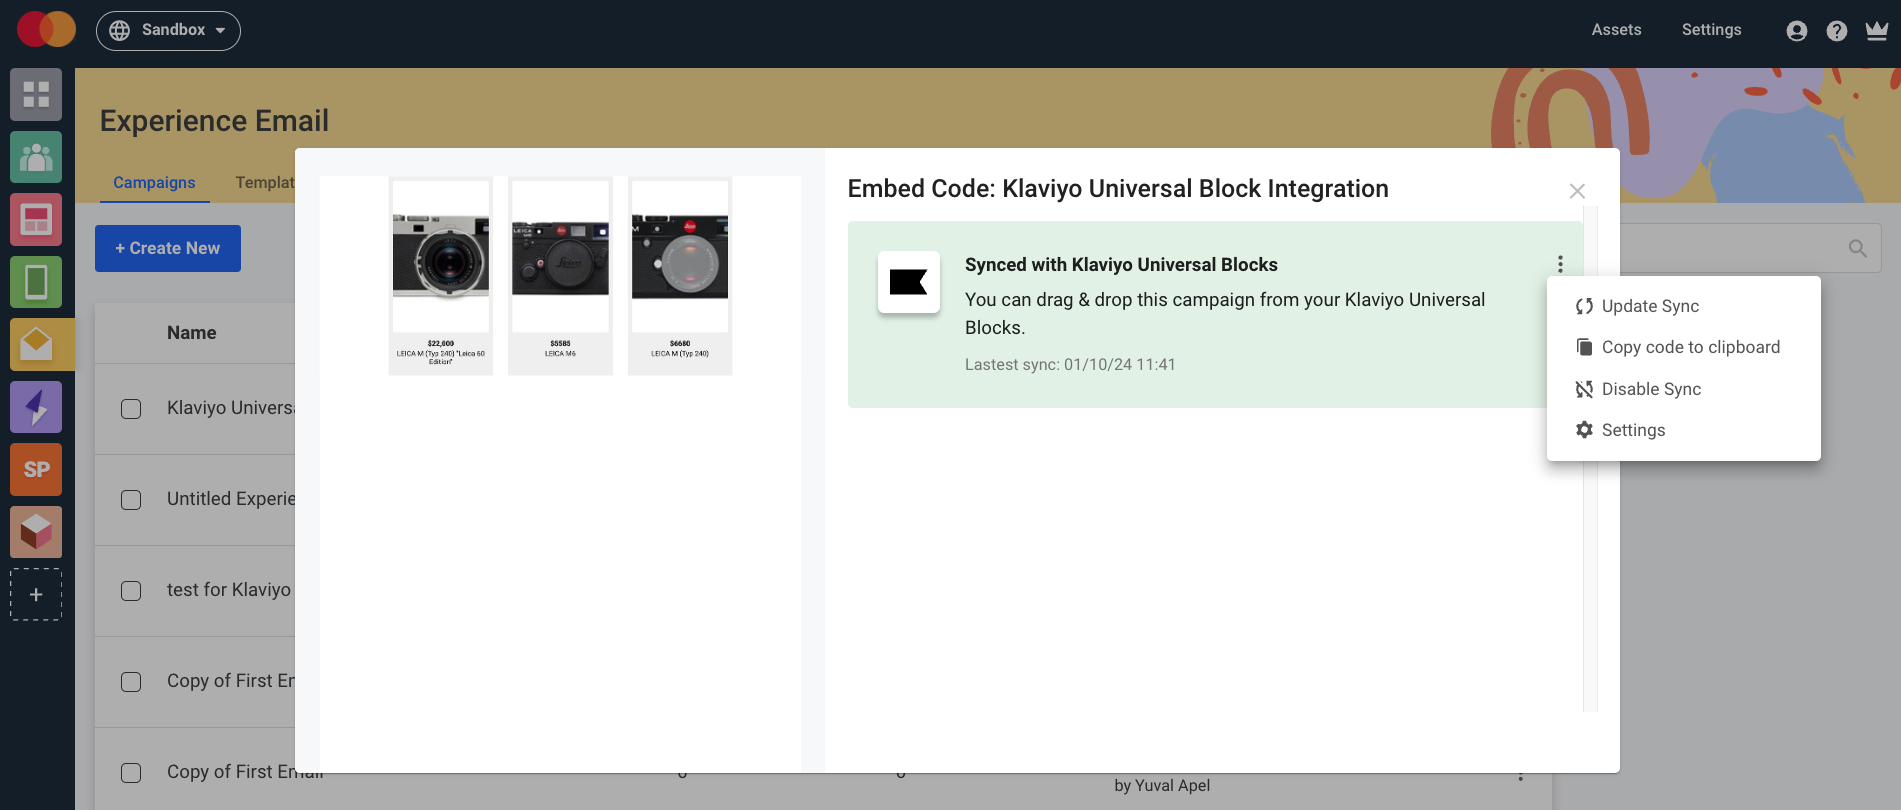Open the orange SP icon in sidebar
Viewport: 1901px width, 810px height.
[x=36, y=469]
